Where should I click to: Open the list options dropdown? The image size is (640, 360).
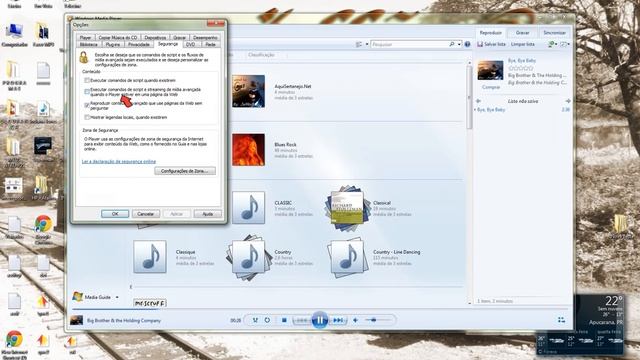pyautogui.click(x=553, y=44)
